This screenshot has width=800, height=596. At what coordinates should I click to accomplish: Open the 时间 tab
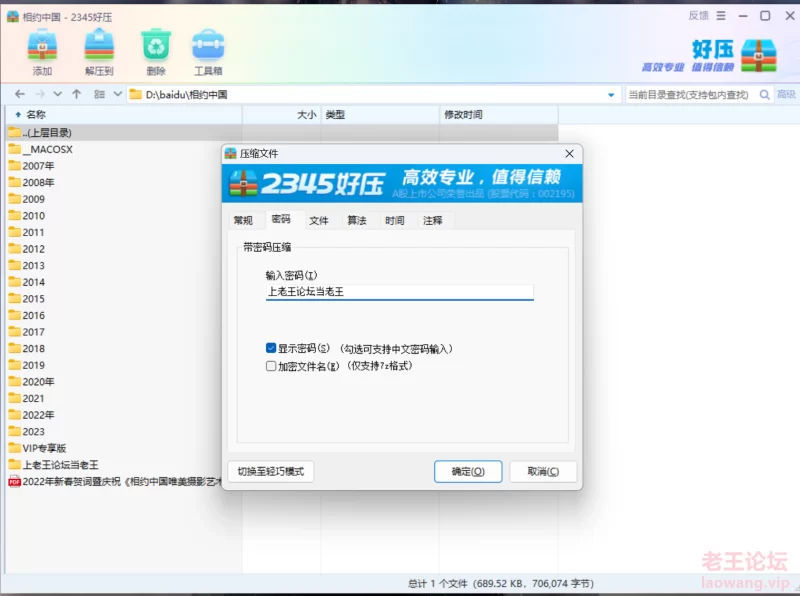click(395, 220)
